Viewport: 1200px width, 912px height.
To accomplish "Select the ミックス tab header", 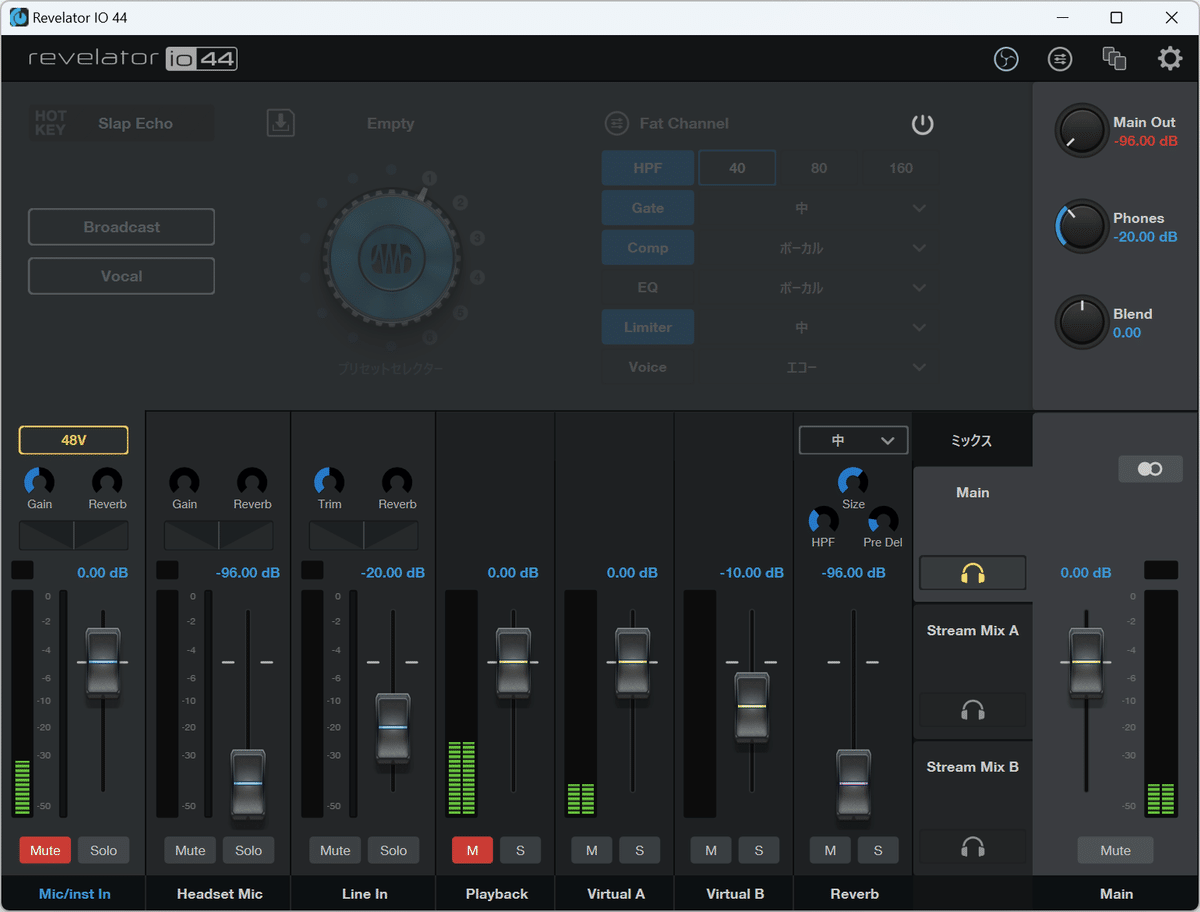I will [x=972, y=440].
